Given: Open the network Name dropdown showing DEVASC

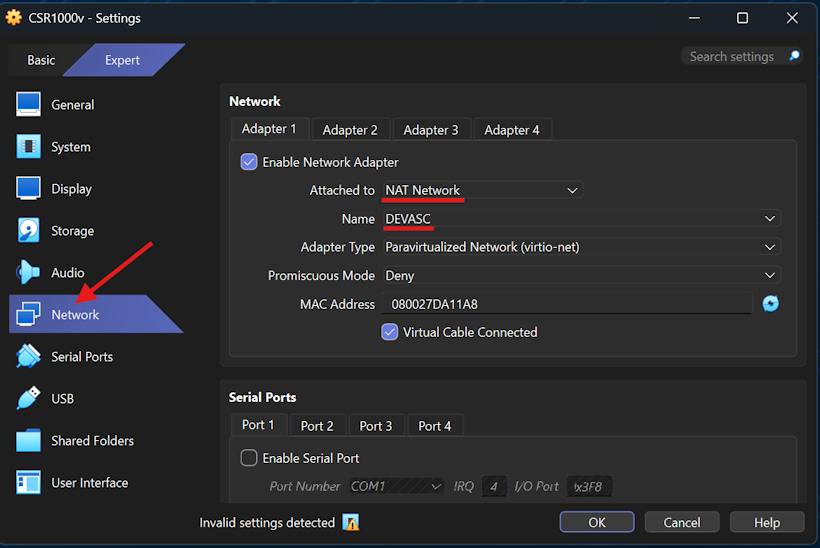Looking at the screenshot, I should (x=581, y=219).
